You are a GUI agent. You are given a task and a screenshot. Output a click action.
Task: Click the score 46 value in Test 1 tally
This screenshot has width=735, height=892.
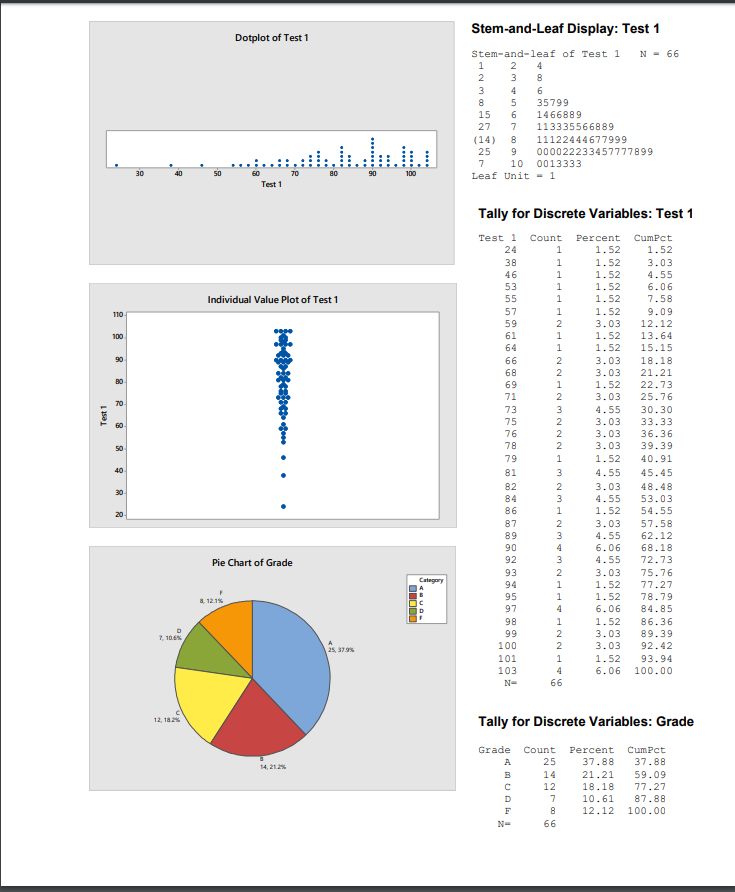510,275
